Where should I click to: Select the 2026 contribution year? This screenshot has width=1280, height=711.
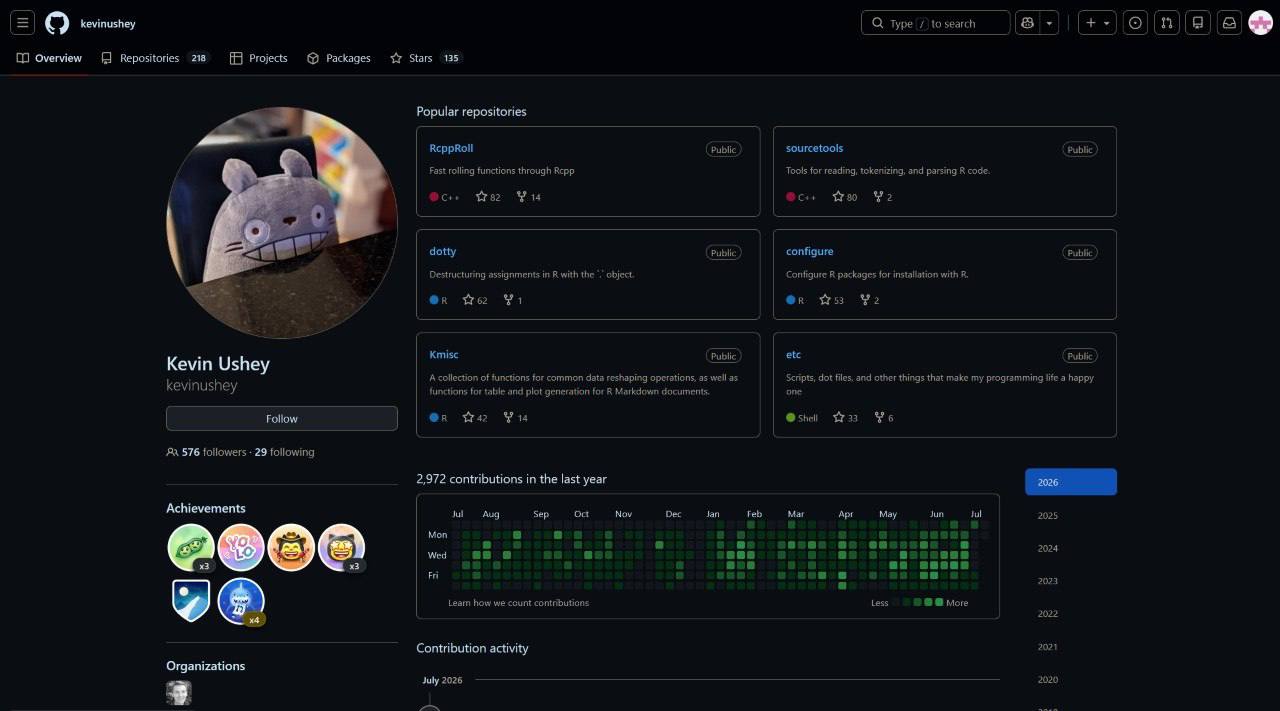pyautogui.click(x=1071, y=482)
